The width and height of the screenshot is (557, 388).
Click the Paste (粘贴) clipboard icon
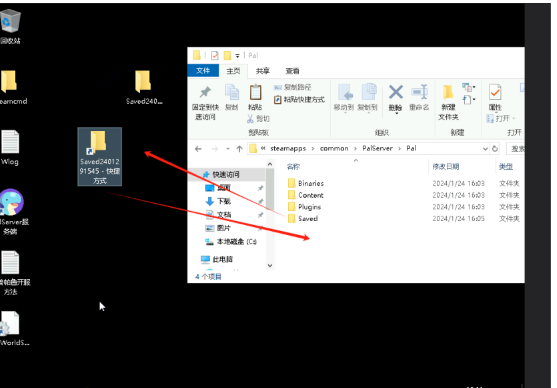coord(255,92)
